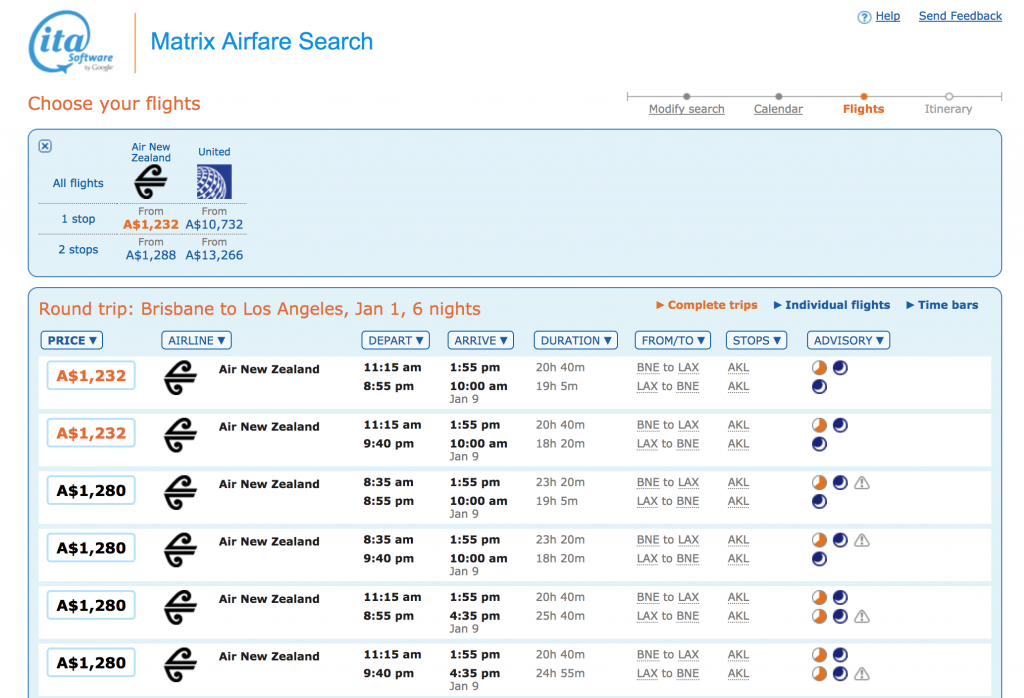Close the airline price matrix with the X icon
This screenshot has width=1024, height=698.
45,146
